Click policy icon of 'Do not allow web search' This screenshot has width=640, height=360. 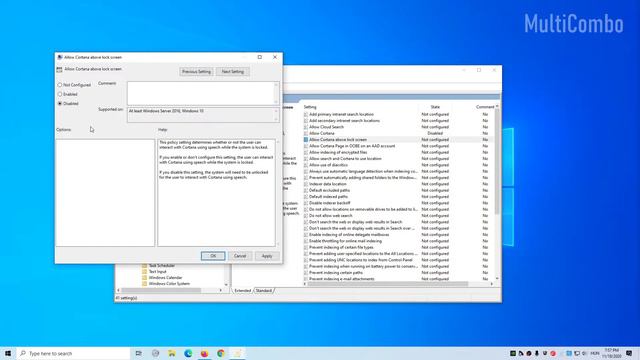point(306,216)
